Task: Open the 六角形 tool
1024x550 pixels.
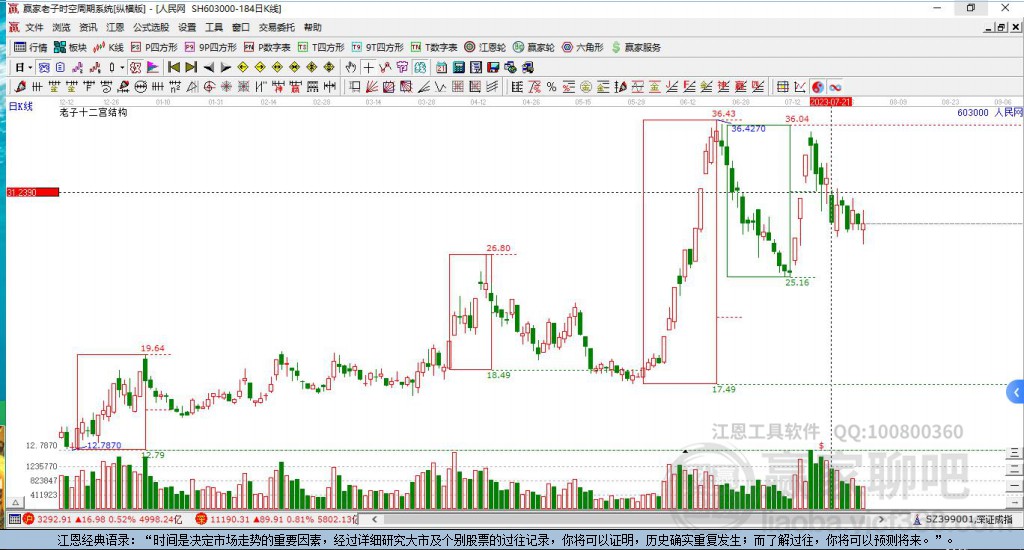Action: pos(583,47)
